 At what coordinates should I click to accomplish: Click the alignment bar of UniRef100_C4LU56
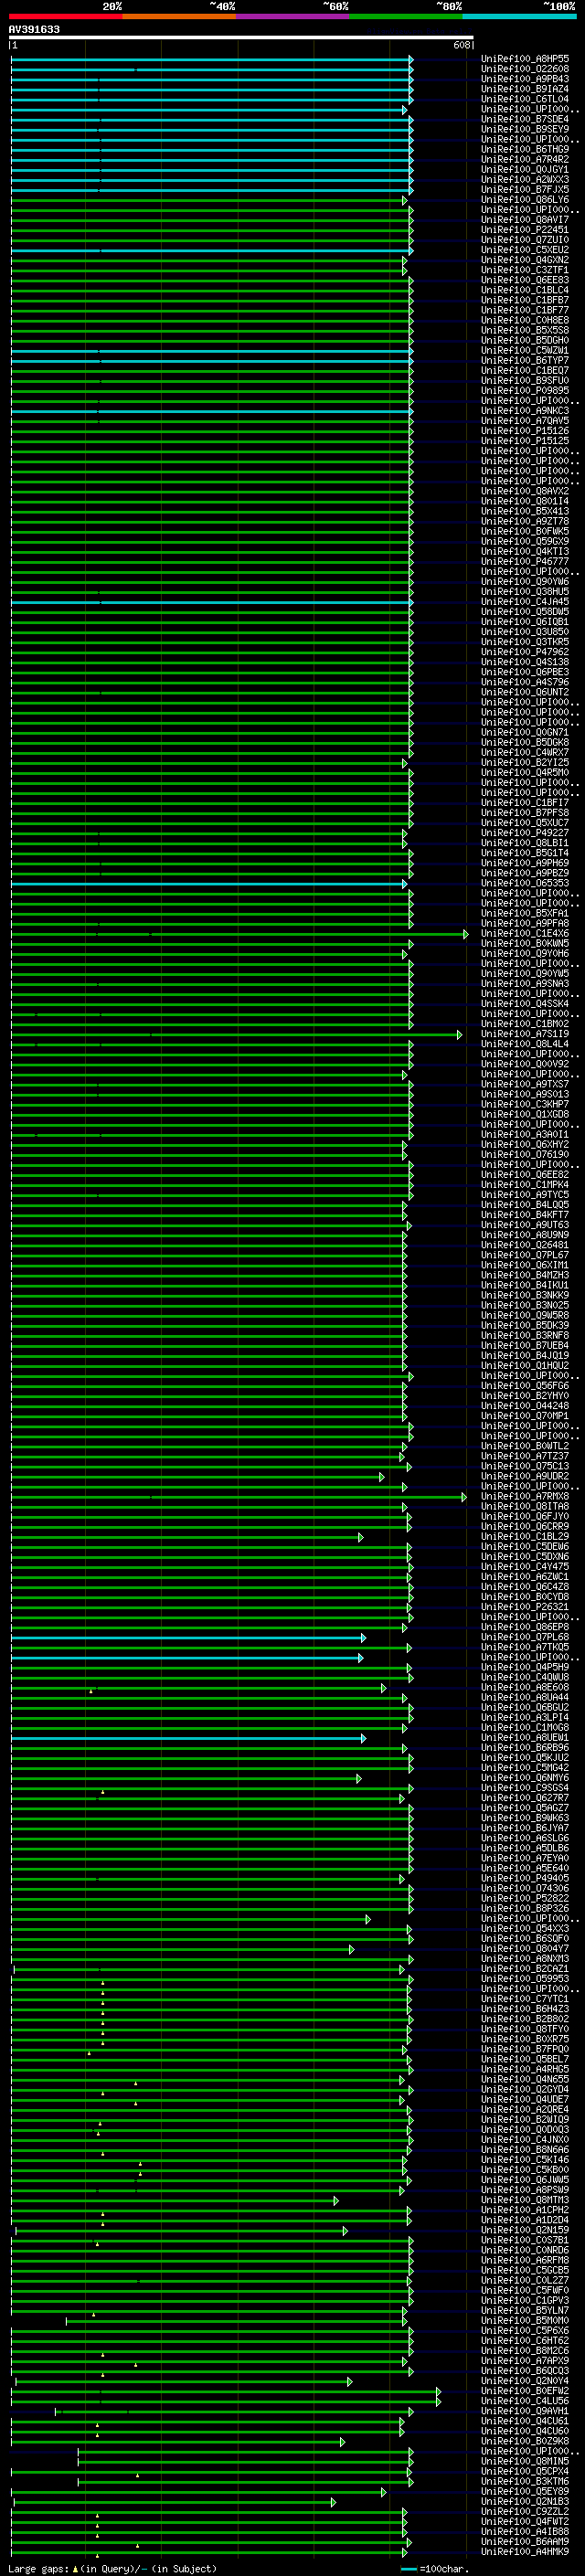(x=226, y=2401)
